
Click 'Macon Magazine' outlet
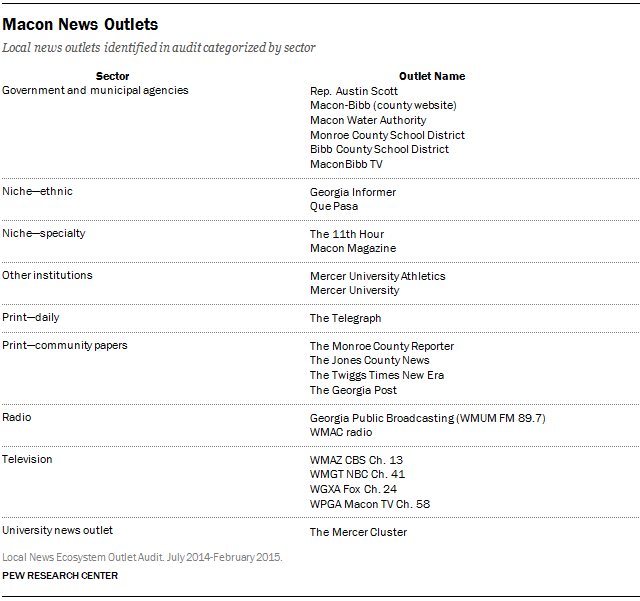click(x=353, y=248)
